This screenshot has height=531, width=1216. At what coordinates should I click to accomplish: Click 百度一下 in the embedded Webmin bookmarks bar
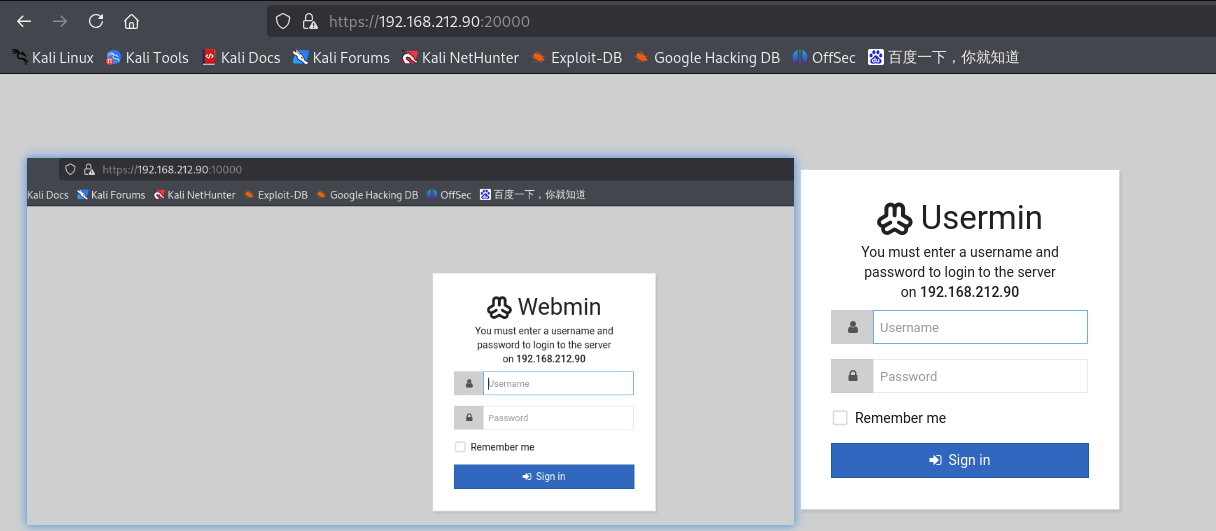(x=532, y=195)
